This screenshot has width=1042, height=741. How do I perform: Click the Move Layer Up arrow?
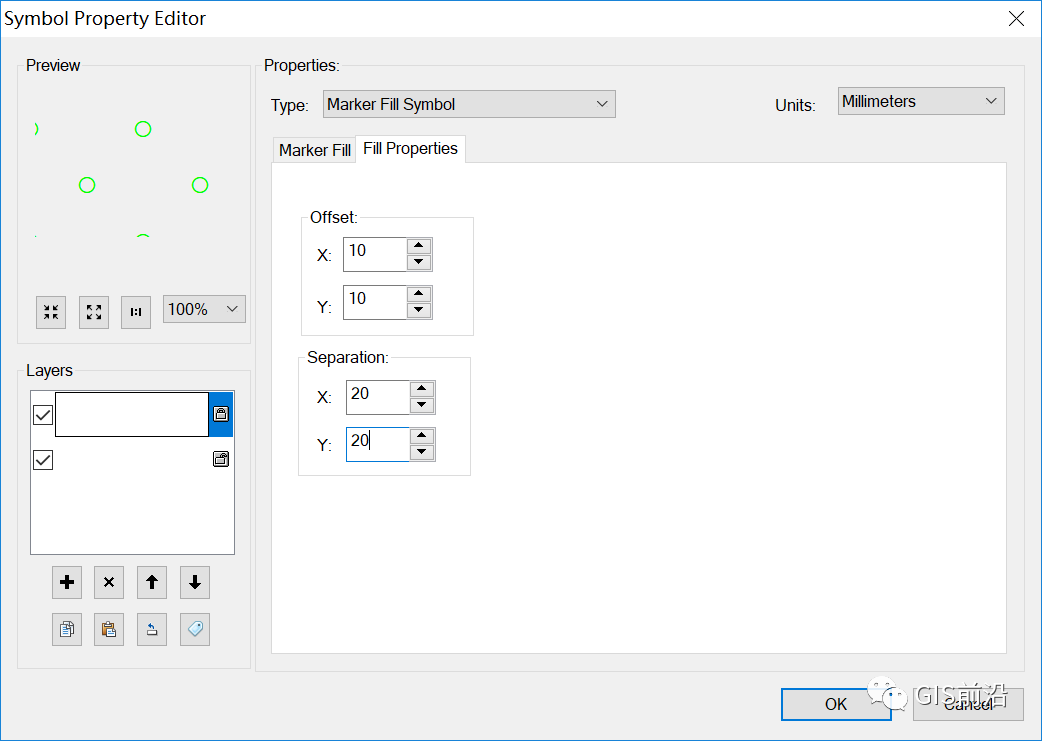tap(152, 583)
